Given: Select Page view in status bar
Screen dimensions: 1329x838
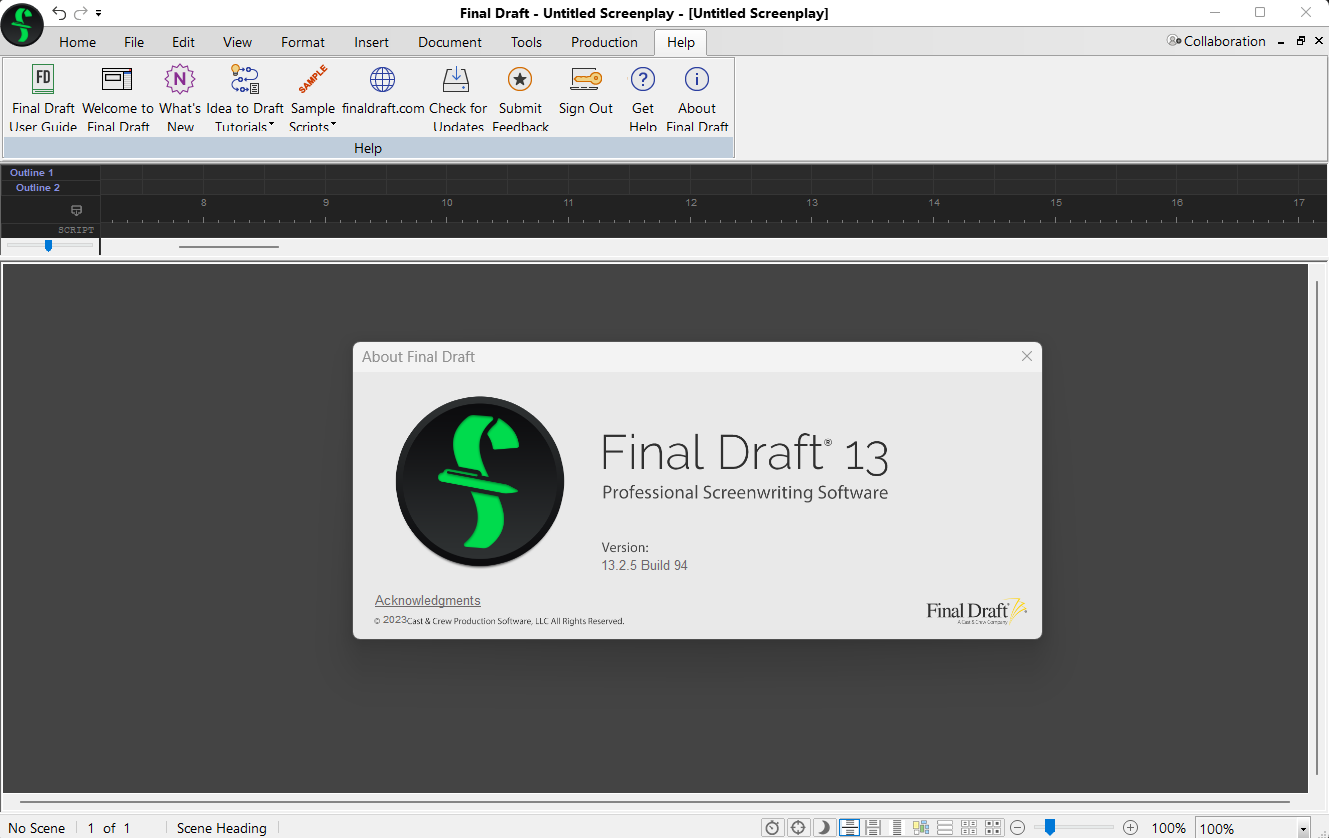Looking at the screenshot, I should pos(873,827).
